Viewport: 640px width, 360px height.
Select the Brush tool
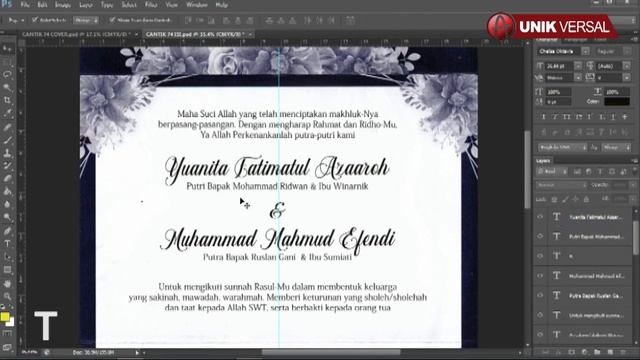click(7, 140)
